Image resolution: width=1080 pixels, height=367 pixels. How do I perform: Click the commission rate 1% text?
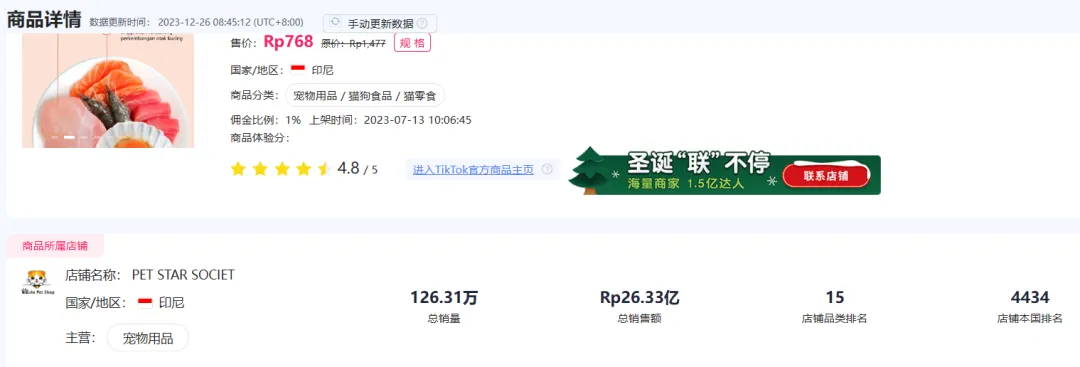point(293,120)
